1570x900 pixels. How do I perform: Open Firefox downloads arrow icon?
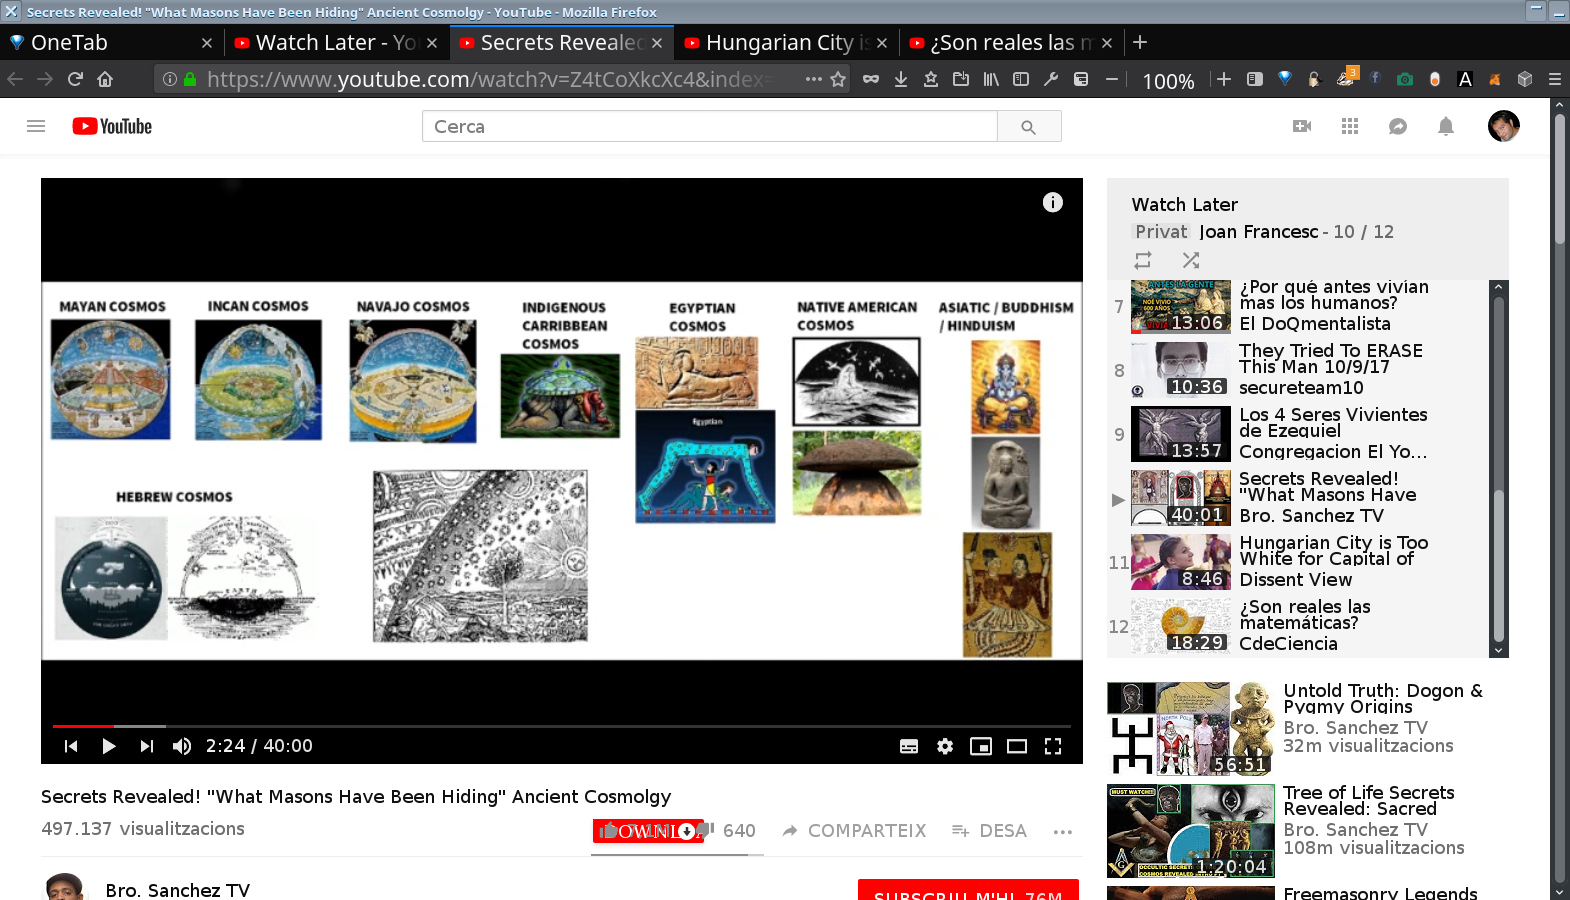[x=901, y=79]
